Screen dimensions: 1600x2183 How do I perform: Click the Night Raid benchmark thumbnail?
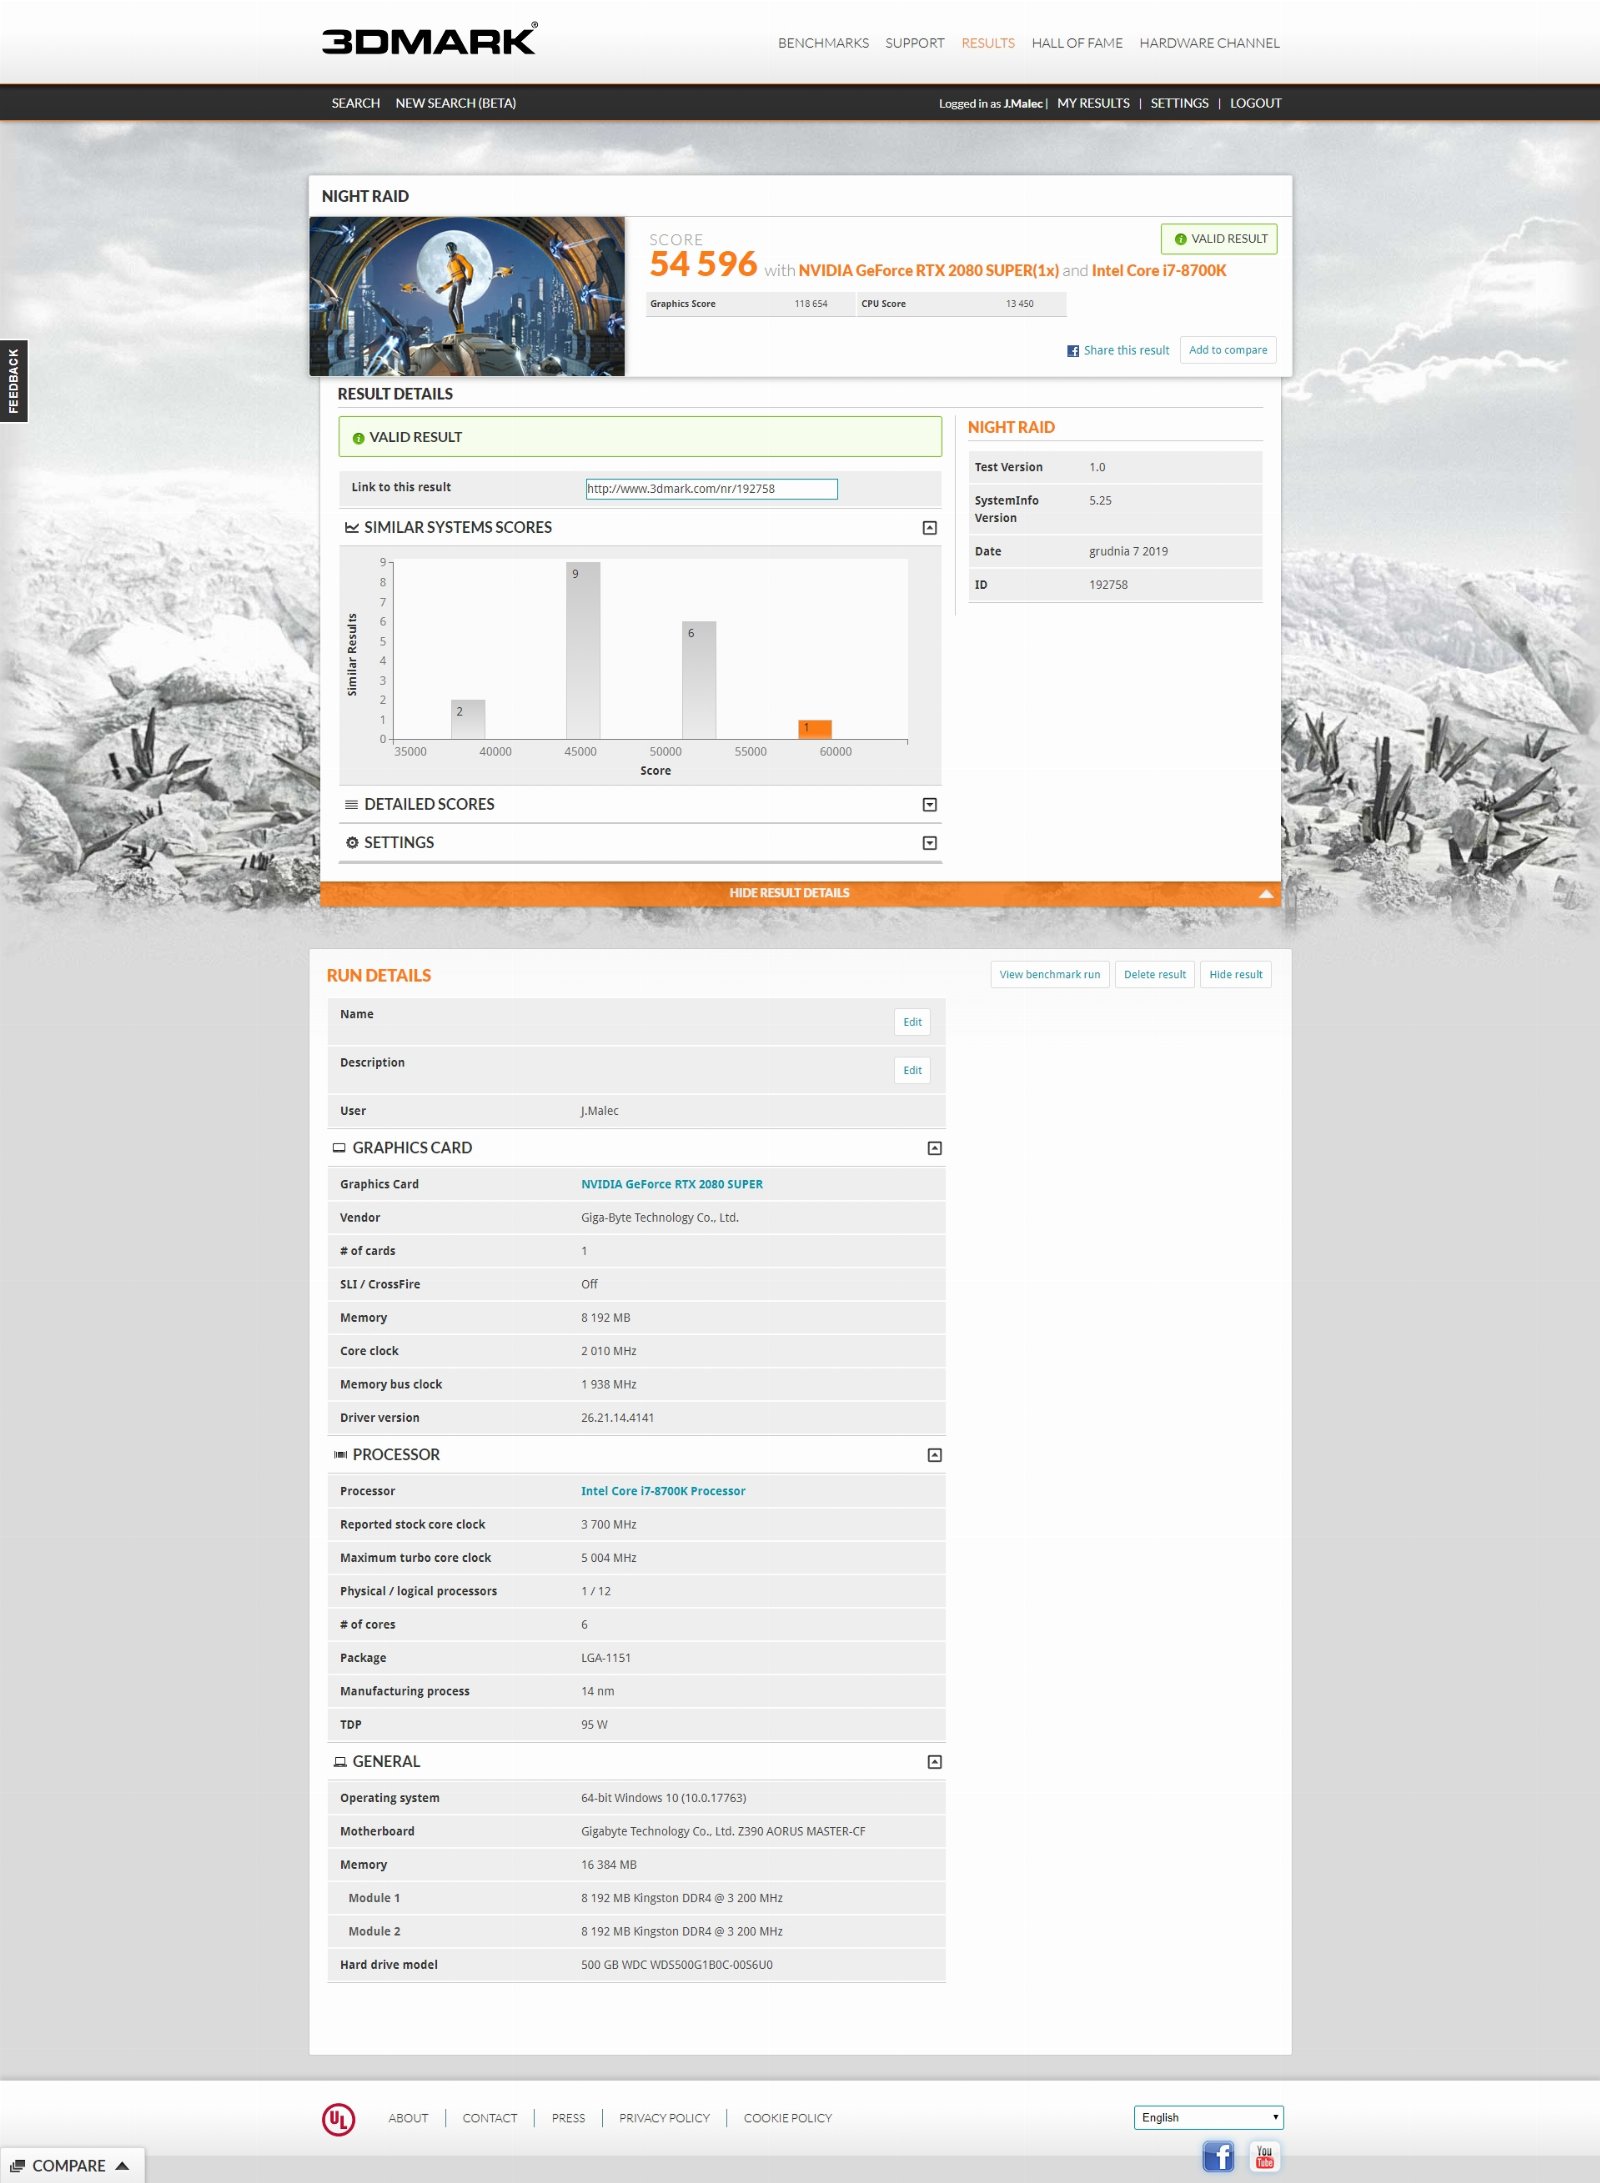(467, 296)
